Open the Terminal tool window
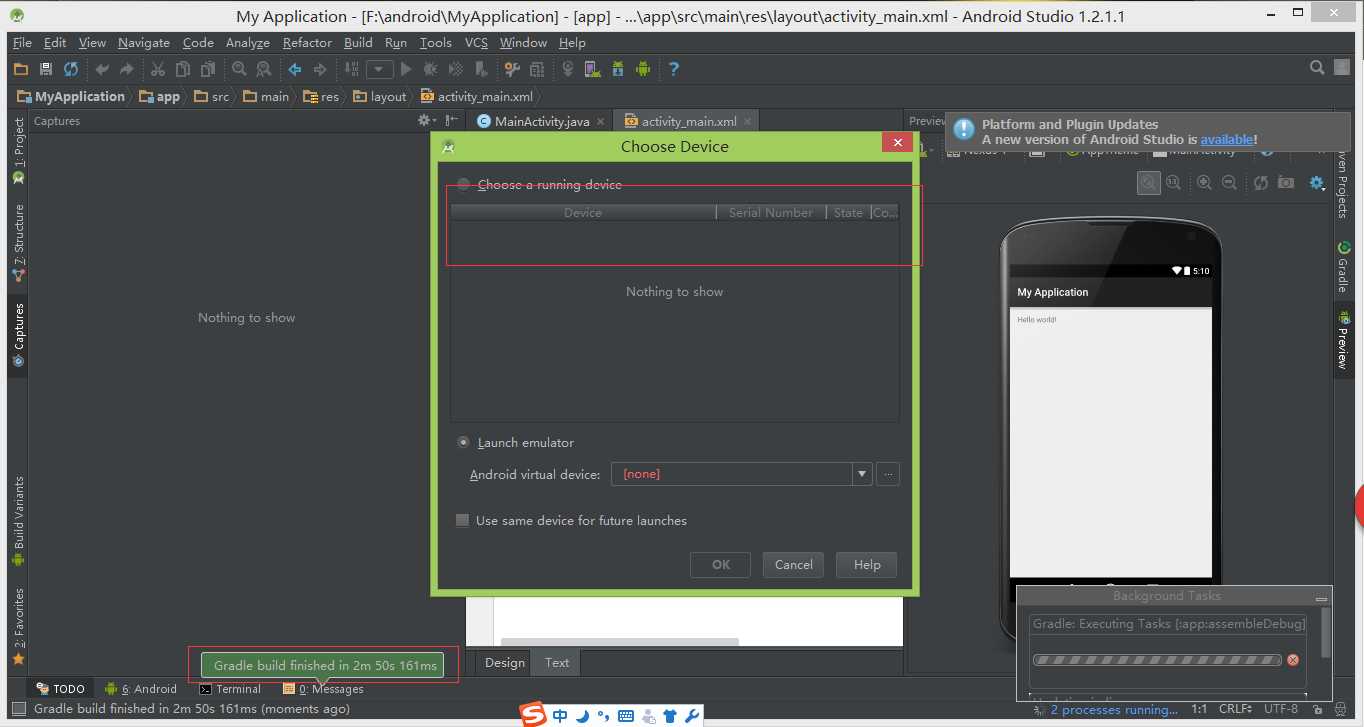 pos(230,689)
